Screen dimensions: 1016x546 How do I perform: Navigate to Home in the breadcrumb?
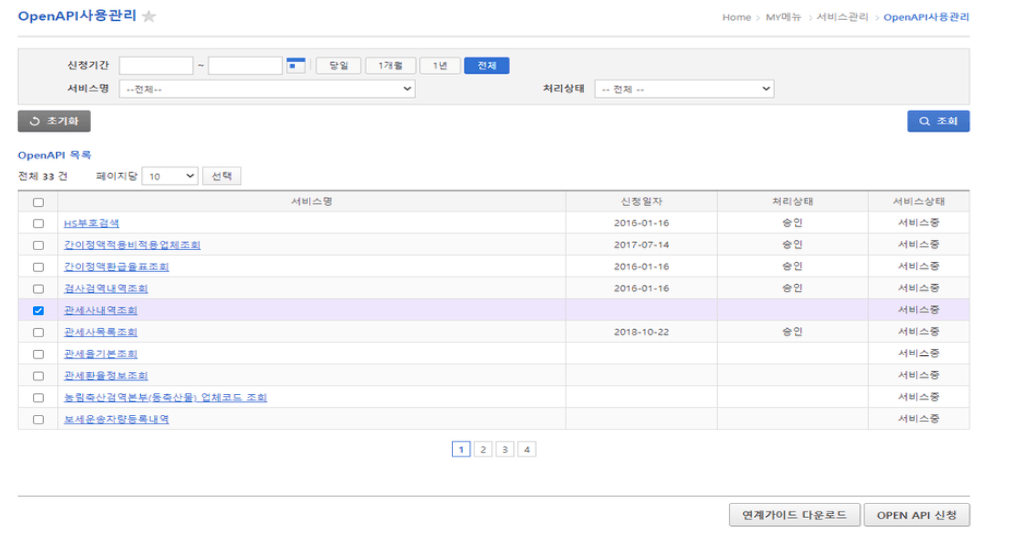[736, 17]
